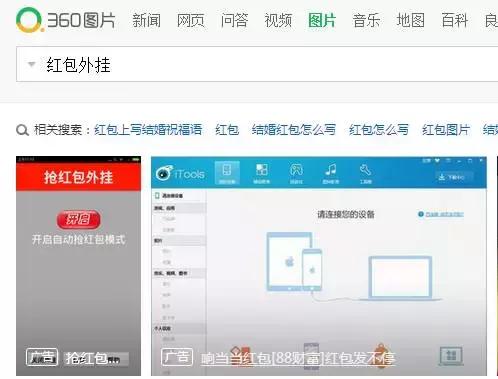Expand the search box dropdown arrow

point(32,64)
